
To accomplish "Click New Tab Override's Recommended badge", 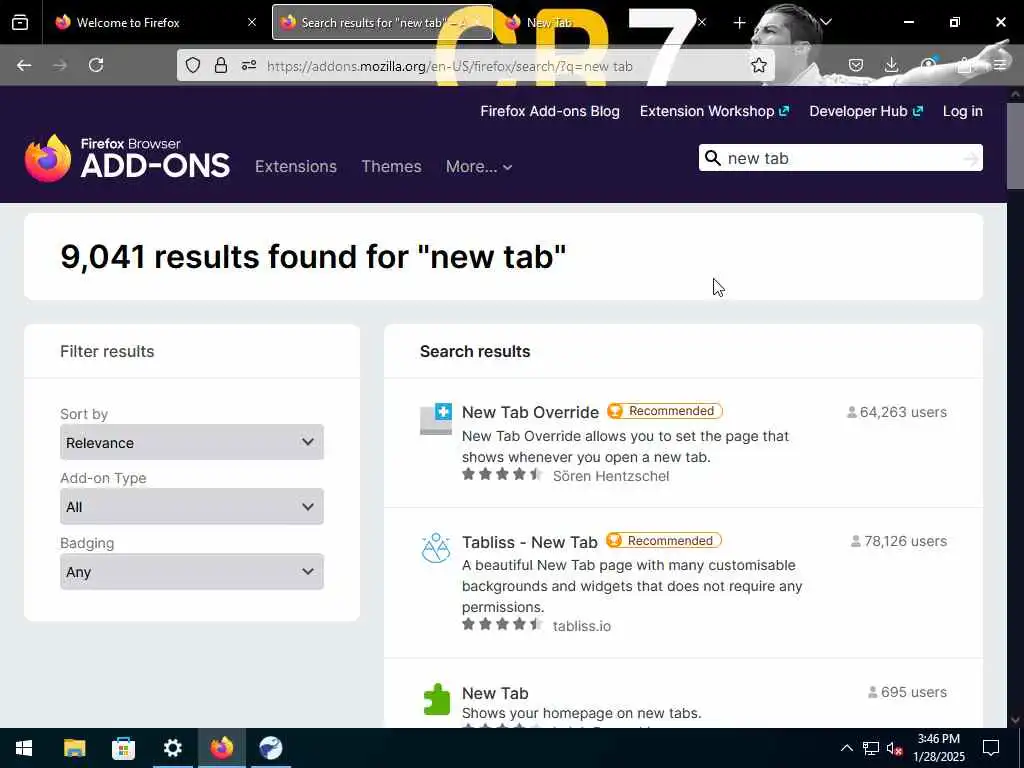I will 665,411.
